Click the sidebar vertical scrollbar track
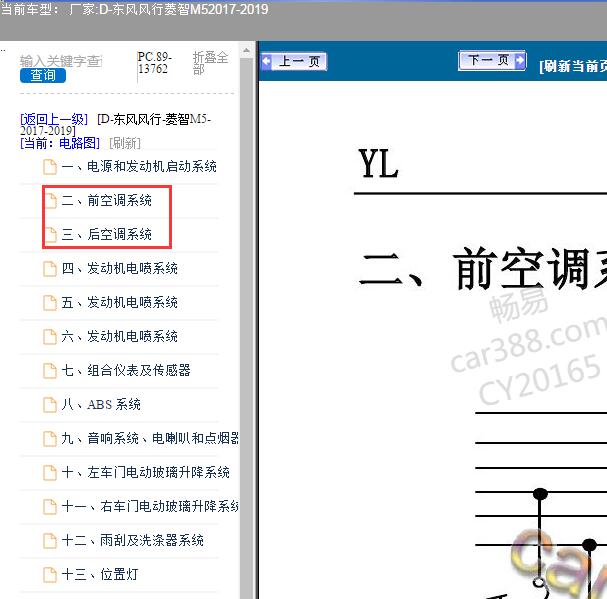This screenshot has height=599, width=607. 246,328
